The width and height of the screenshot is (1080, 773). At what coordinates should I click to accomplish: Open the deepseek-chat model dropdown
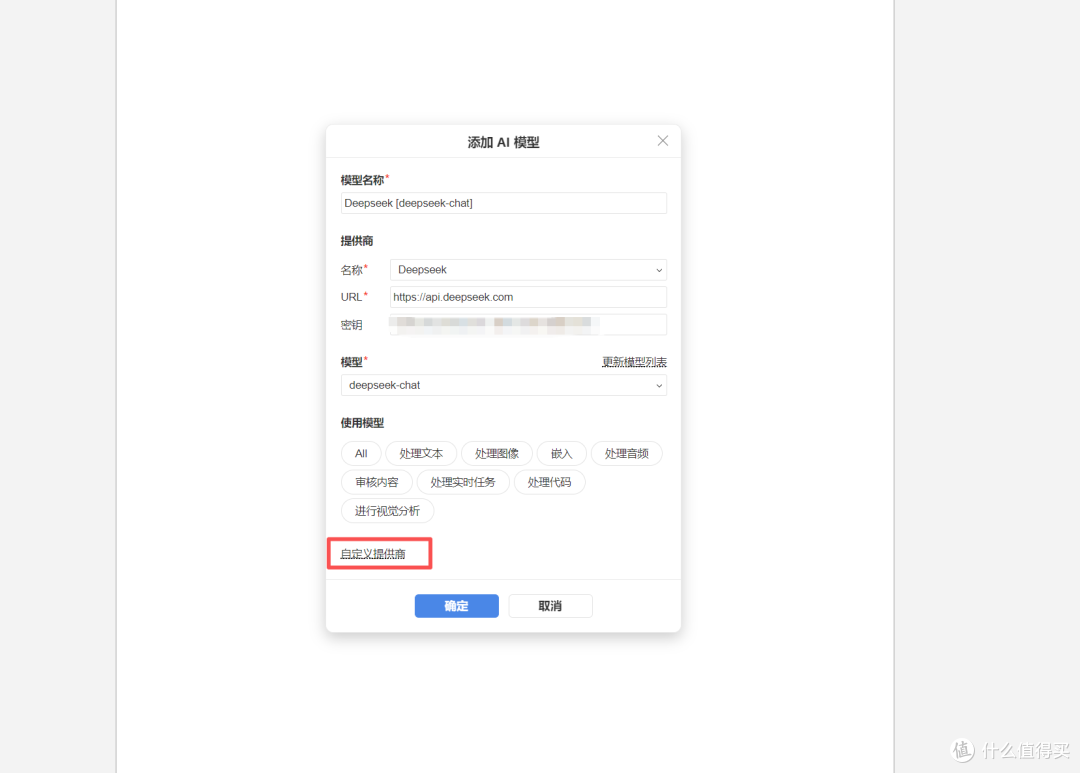(x=503, y=385)
